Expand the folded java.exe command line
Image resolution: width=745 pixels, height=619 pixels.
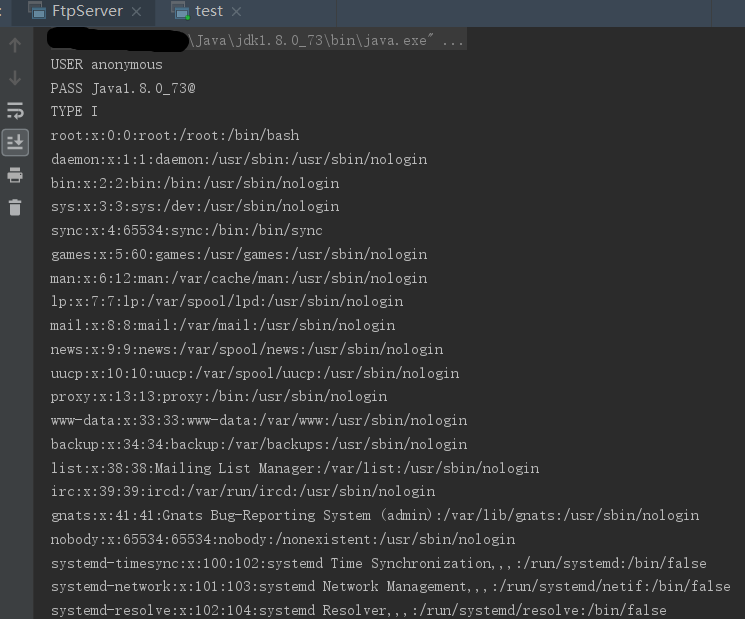pos(452,41)
